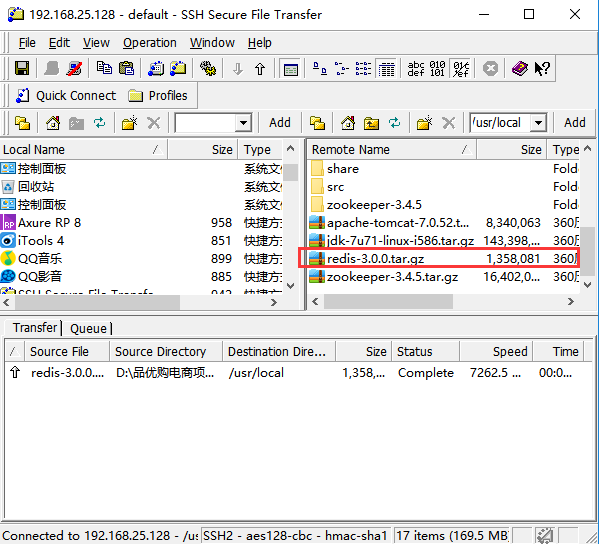Sort remote files by Size column
The height and width of the screenshot is (544, 599).
[x=512, y=150]
